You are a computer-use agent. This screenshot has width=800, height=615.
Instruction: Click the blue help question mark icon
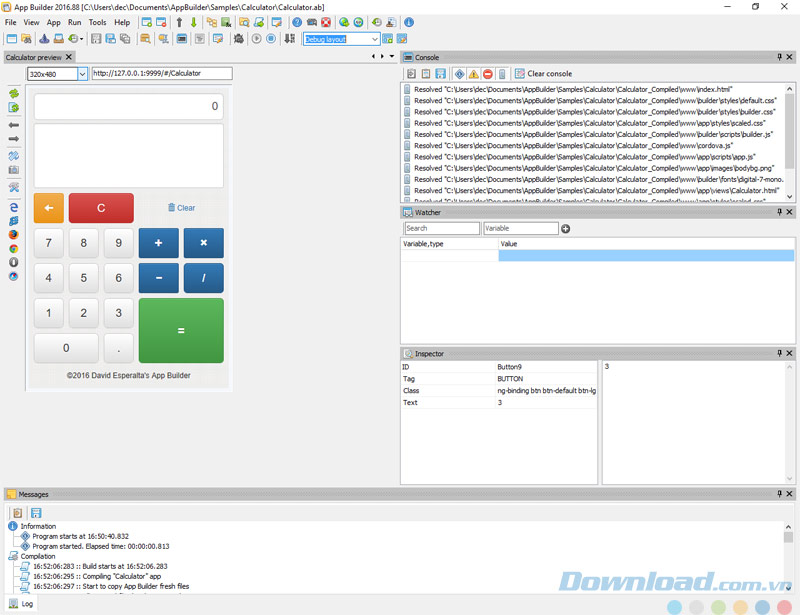pos(297,22)
